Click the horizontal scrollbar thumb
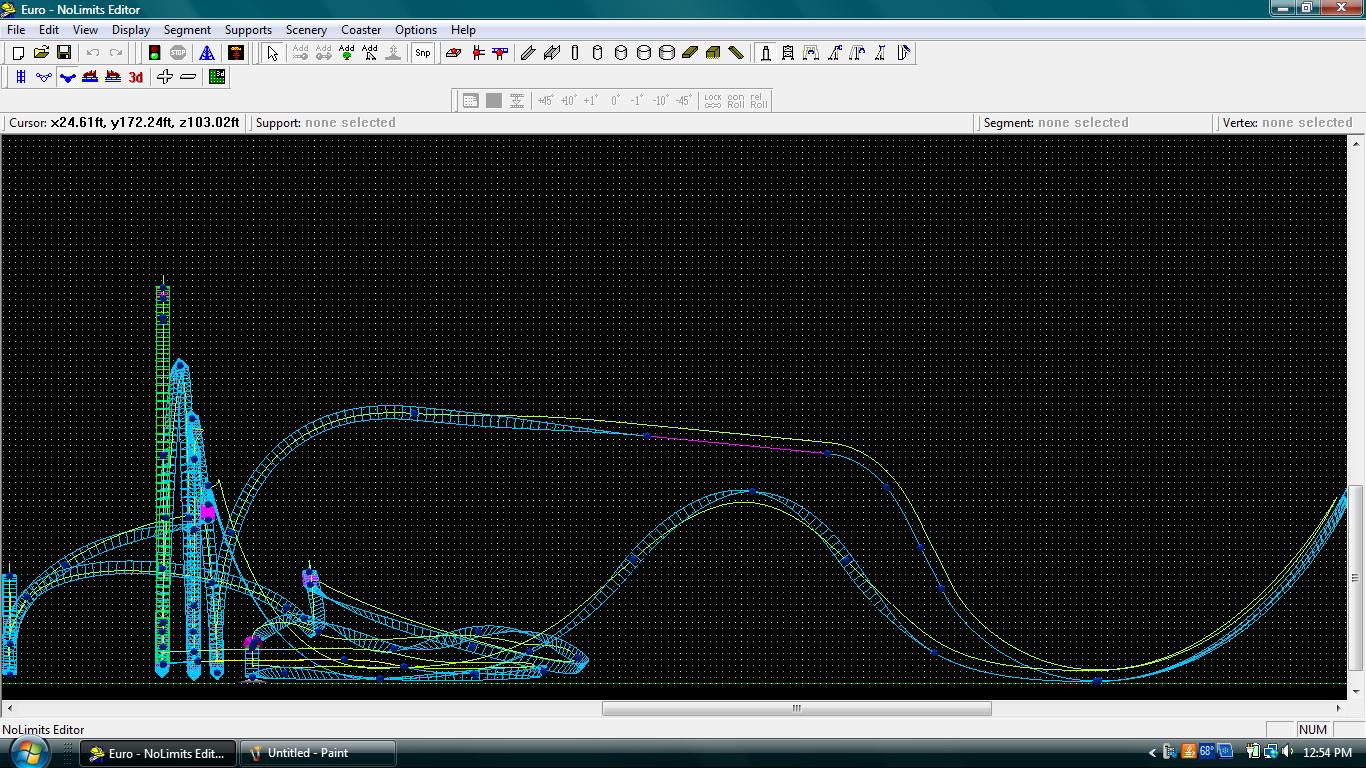This screenshot has width=1366, height=768. [797, 708]
